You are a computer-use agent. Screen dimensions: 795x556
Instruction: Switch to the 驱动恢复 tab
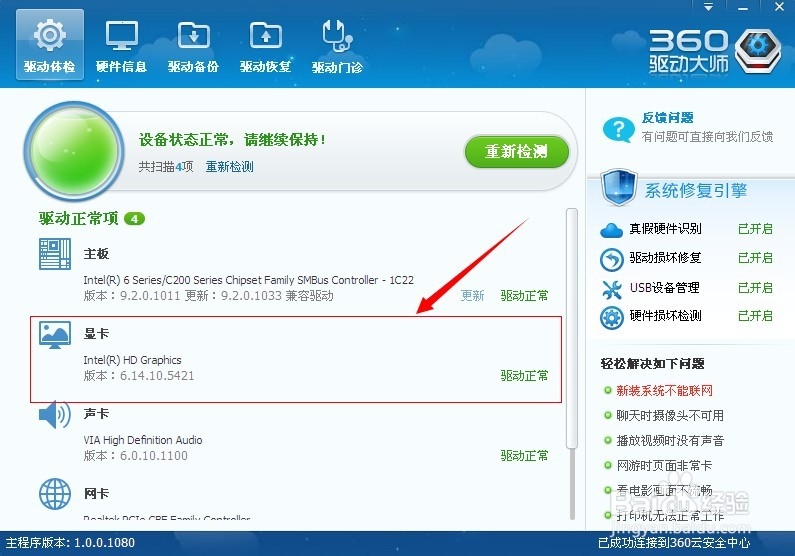pyautogui.click(x=265, y=46)
